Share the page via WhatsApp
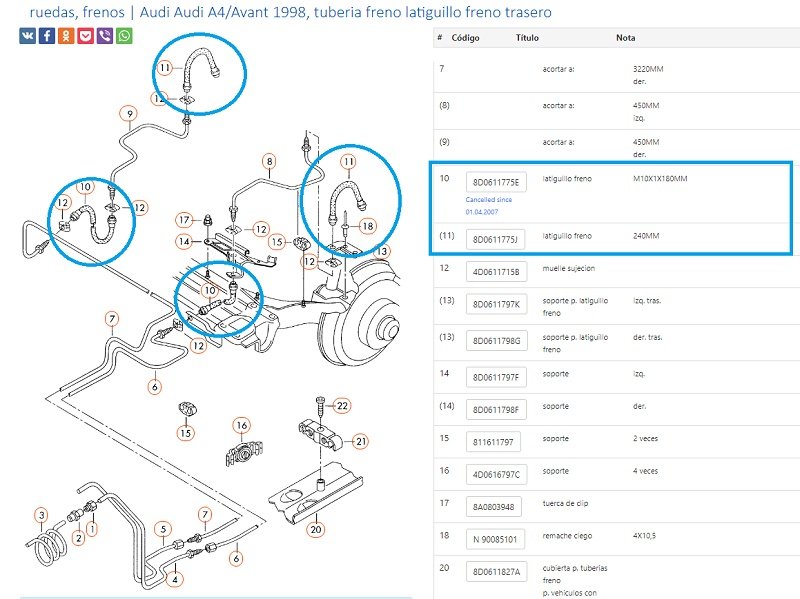 [124, 36]
